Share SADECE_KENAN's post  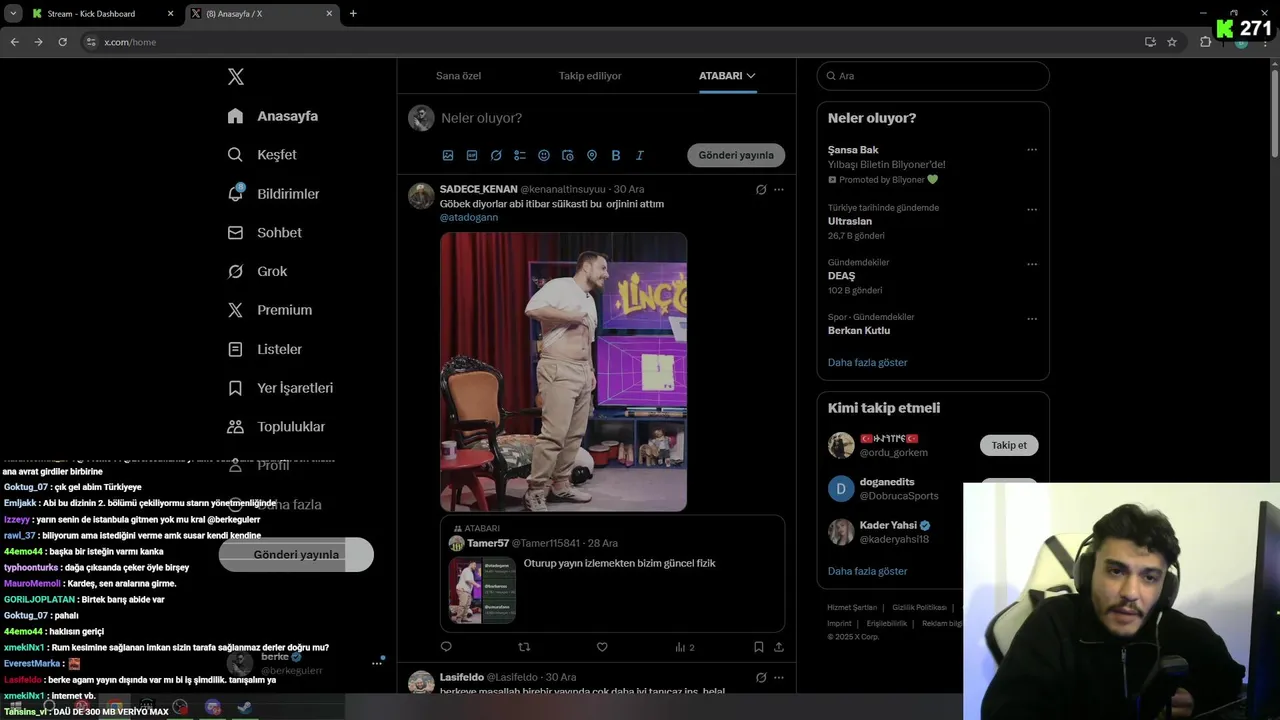tap(779, 647)
